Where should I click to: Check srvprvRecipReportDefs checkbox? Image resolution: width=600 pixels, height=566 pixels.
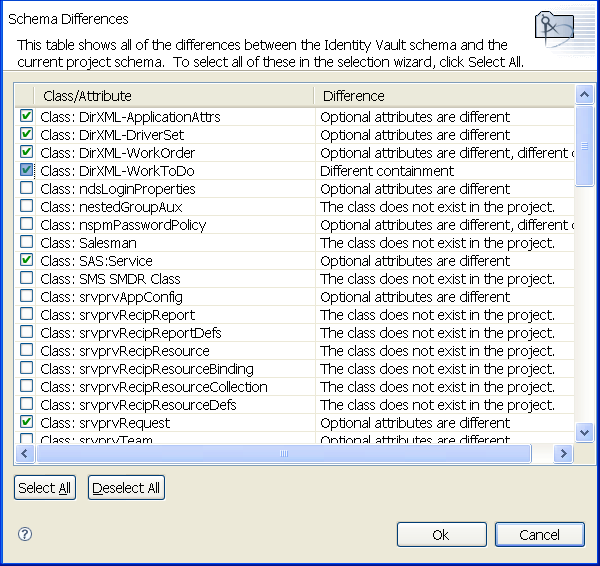[x=26, y=331]
